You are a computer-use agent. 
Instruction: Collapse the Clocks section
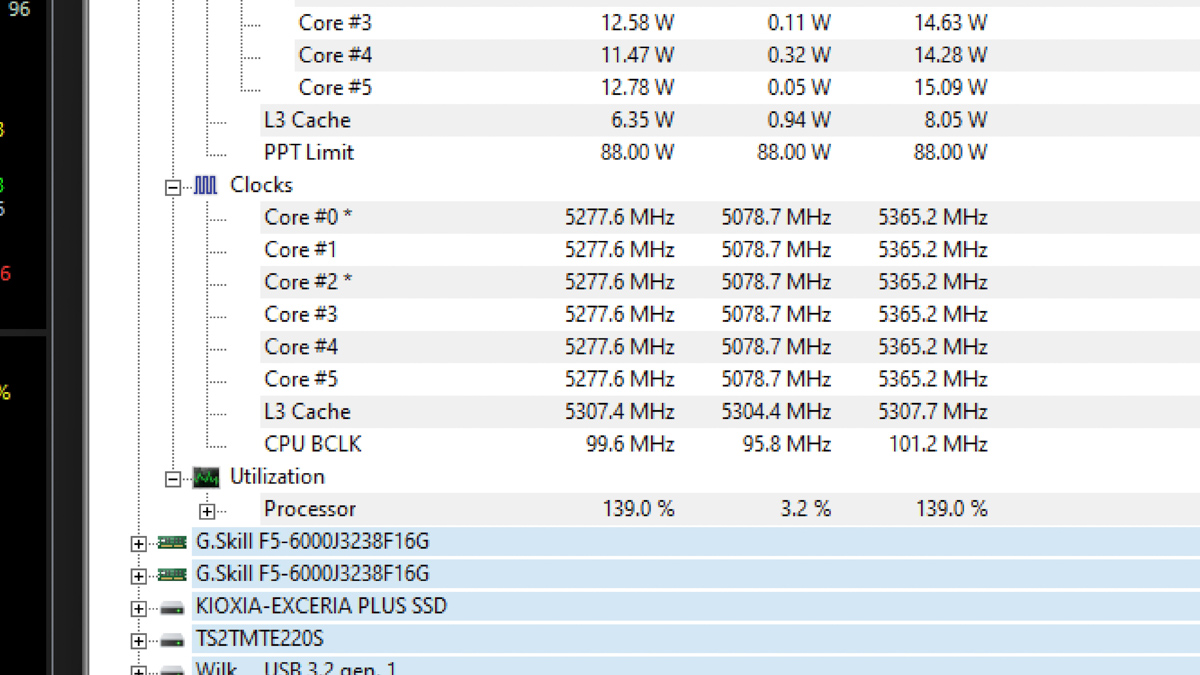(174, 187)
